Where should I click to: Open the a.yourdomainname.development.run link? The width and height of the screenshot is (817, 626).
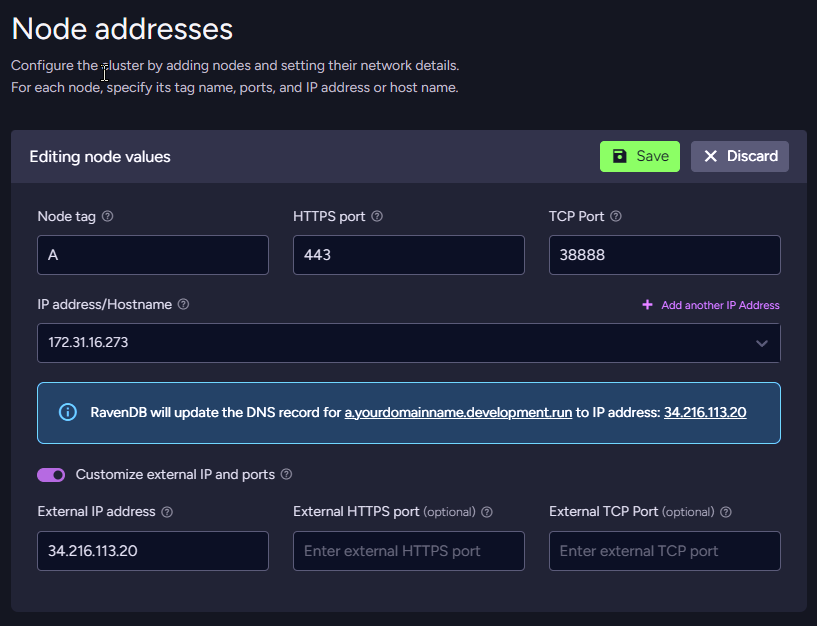coord(458,412)
